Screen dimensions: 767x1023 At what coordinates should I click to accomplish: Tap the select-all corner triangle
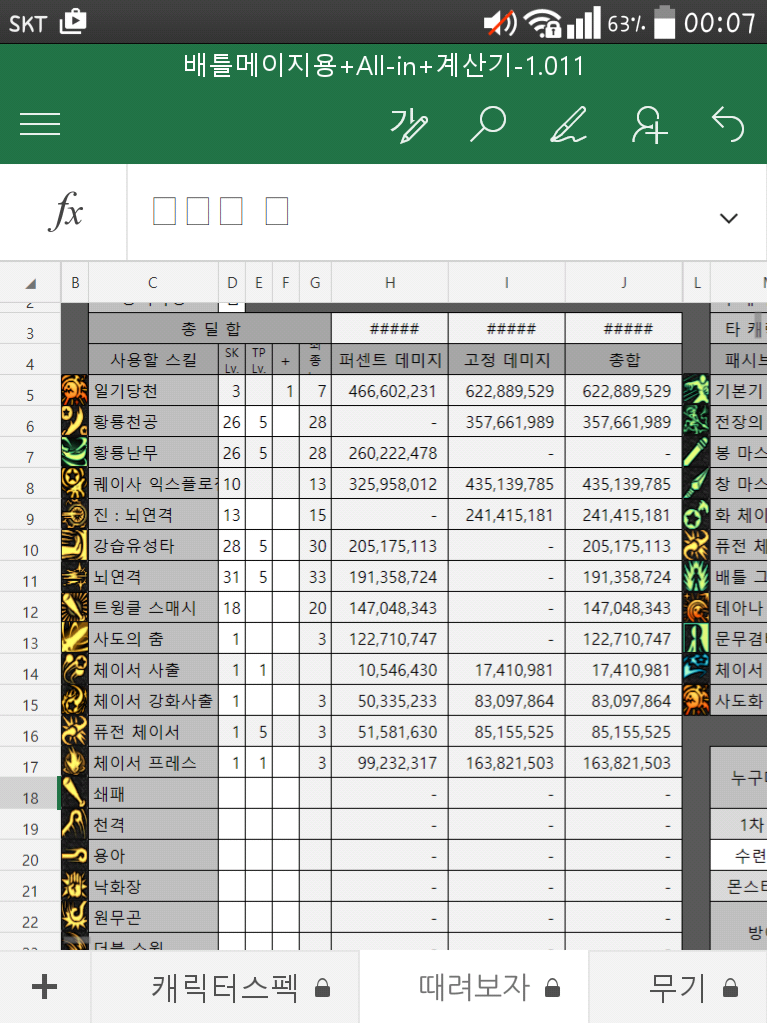[30, 284]
